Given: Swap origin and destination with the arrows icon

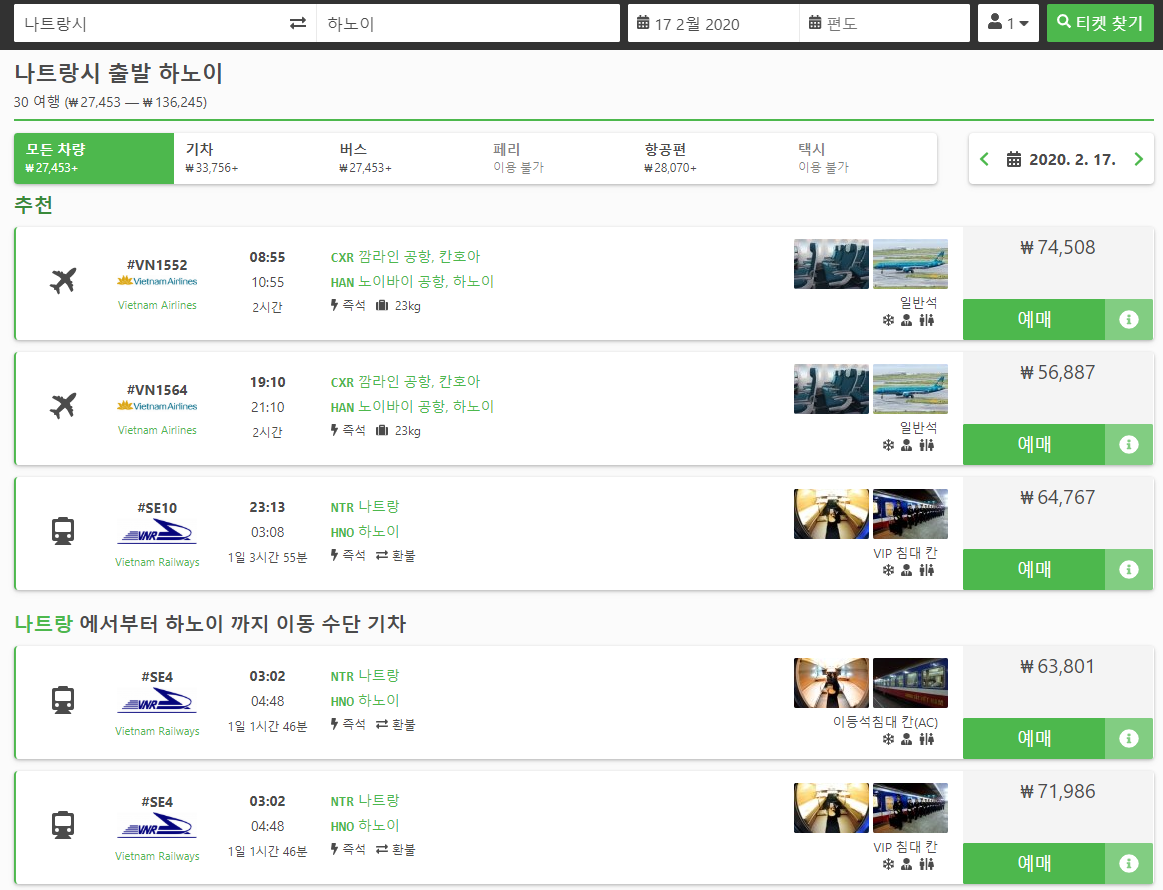Looking at the screenshot, I should 298,24.
